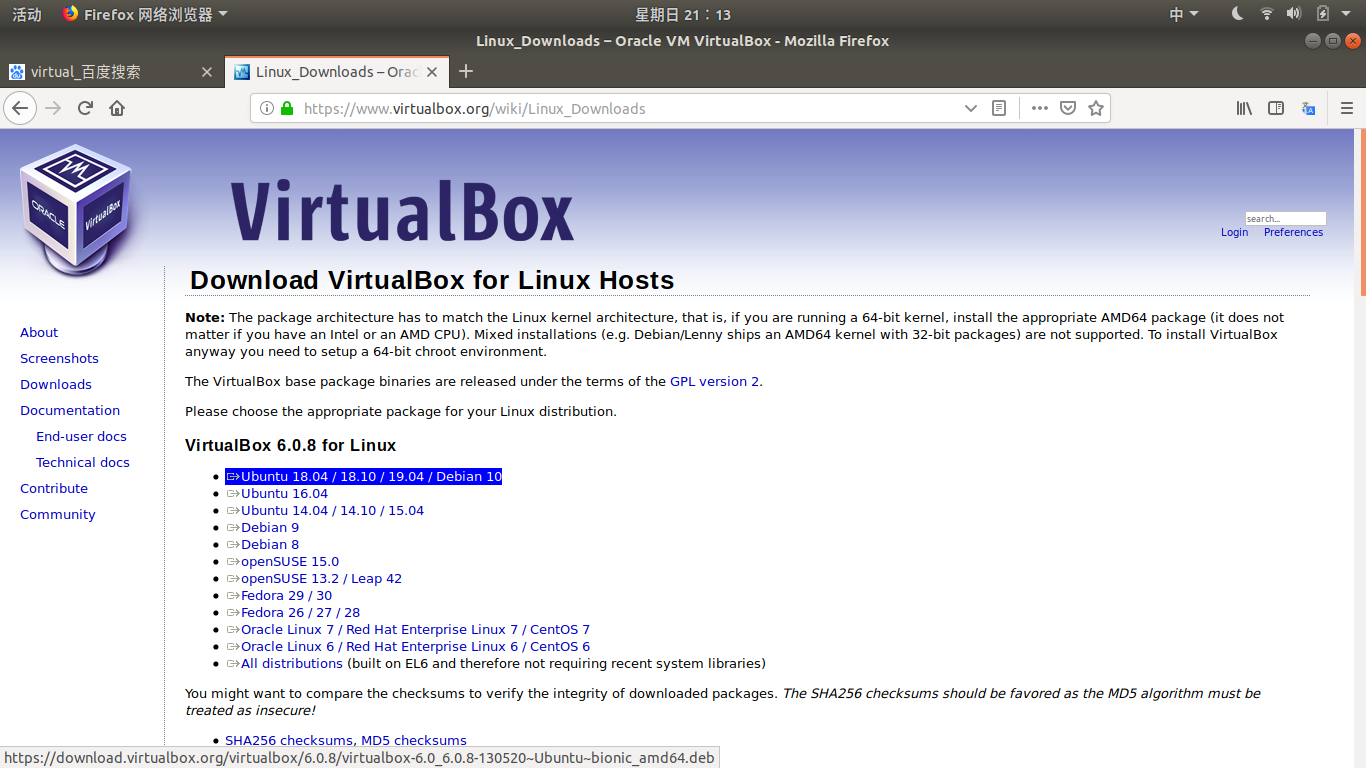Open the Preferences link

pos(1293,232)
